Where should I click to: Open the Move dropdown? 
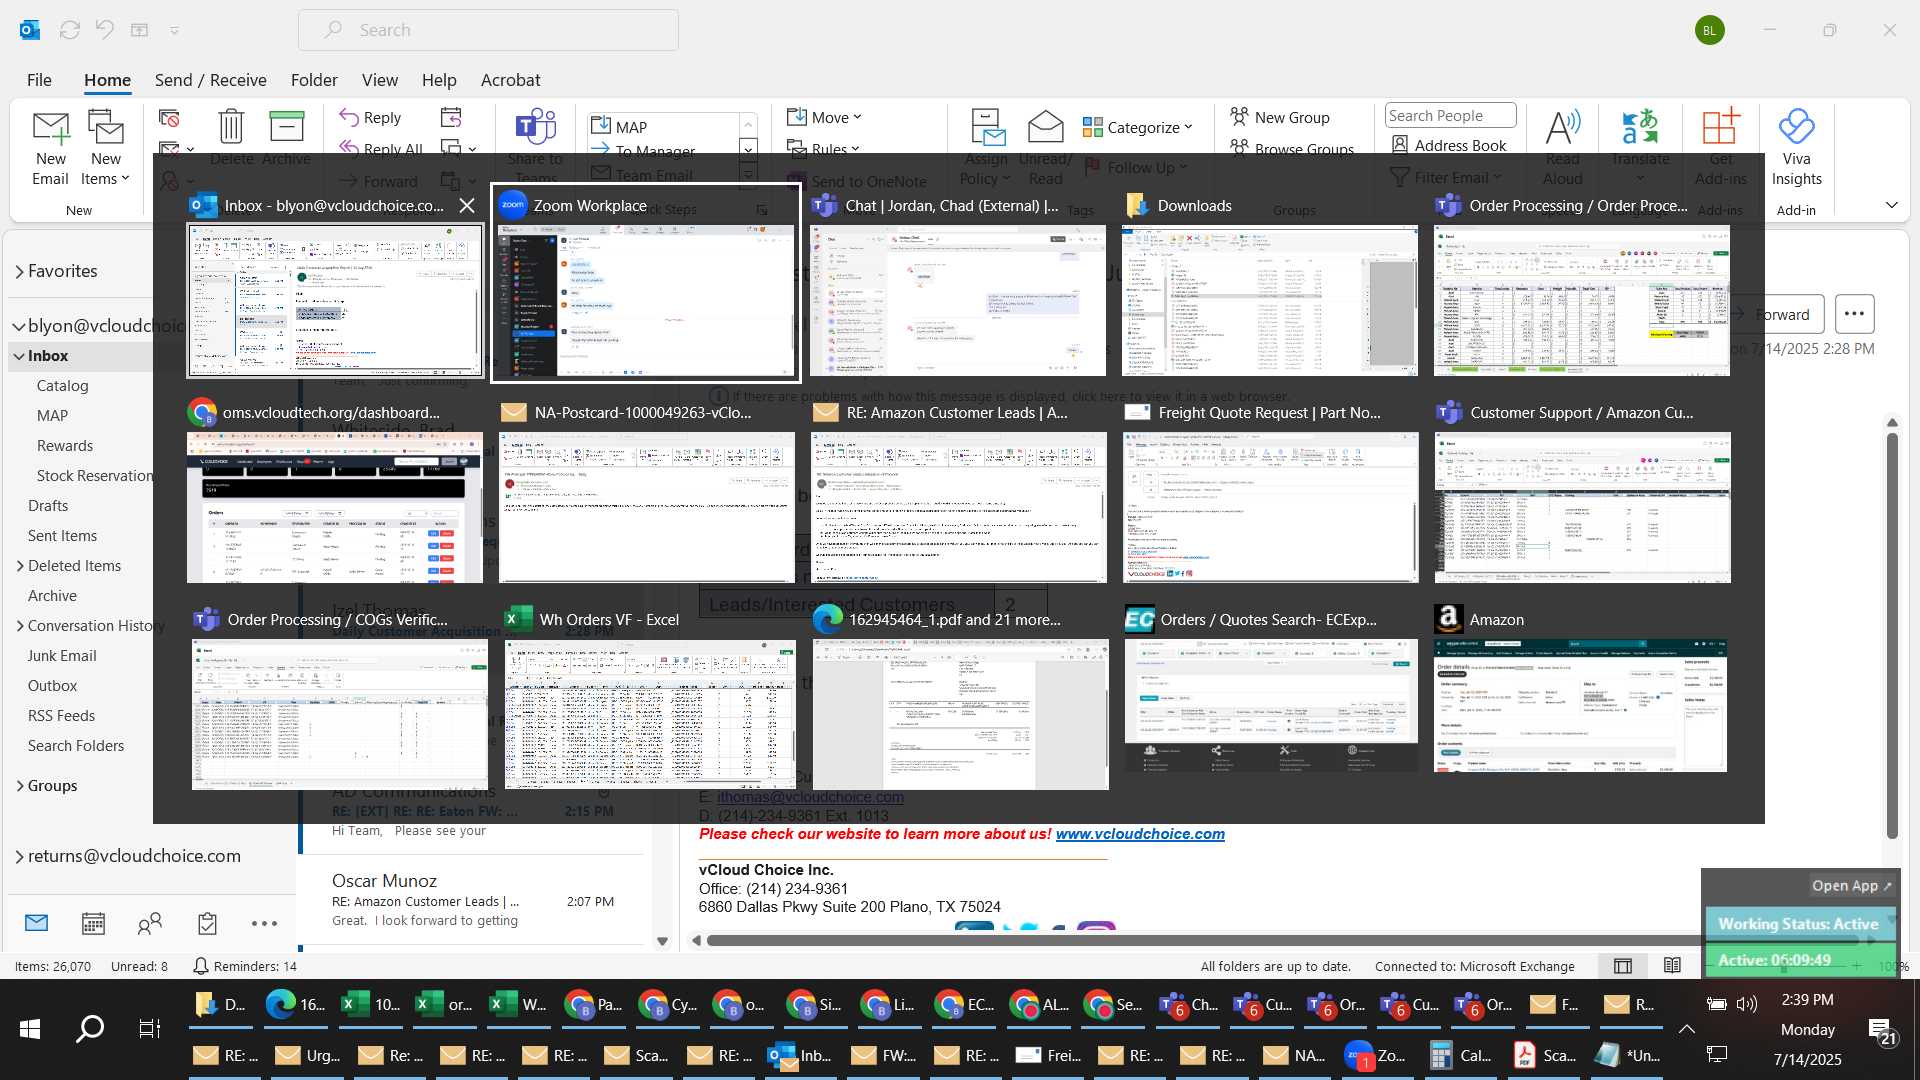(824, 117)
